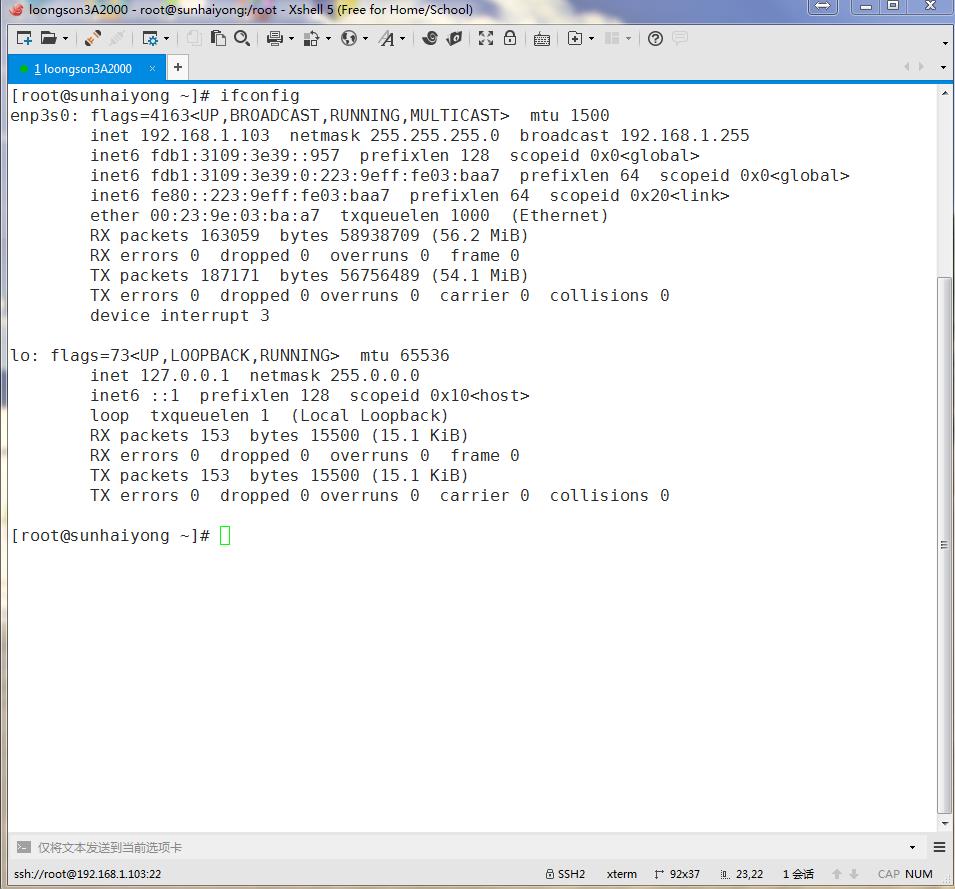Click the xterm status bar entry

coord(622,874)
